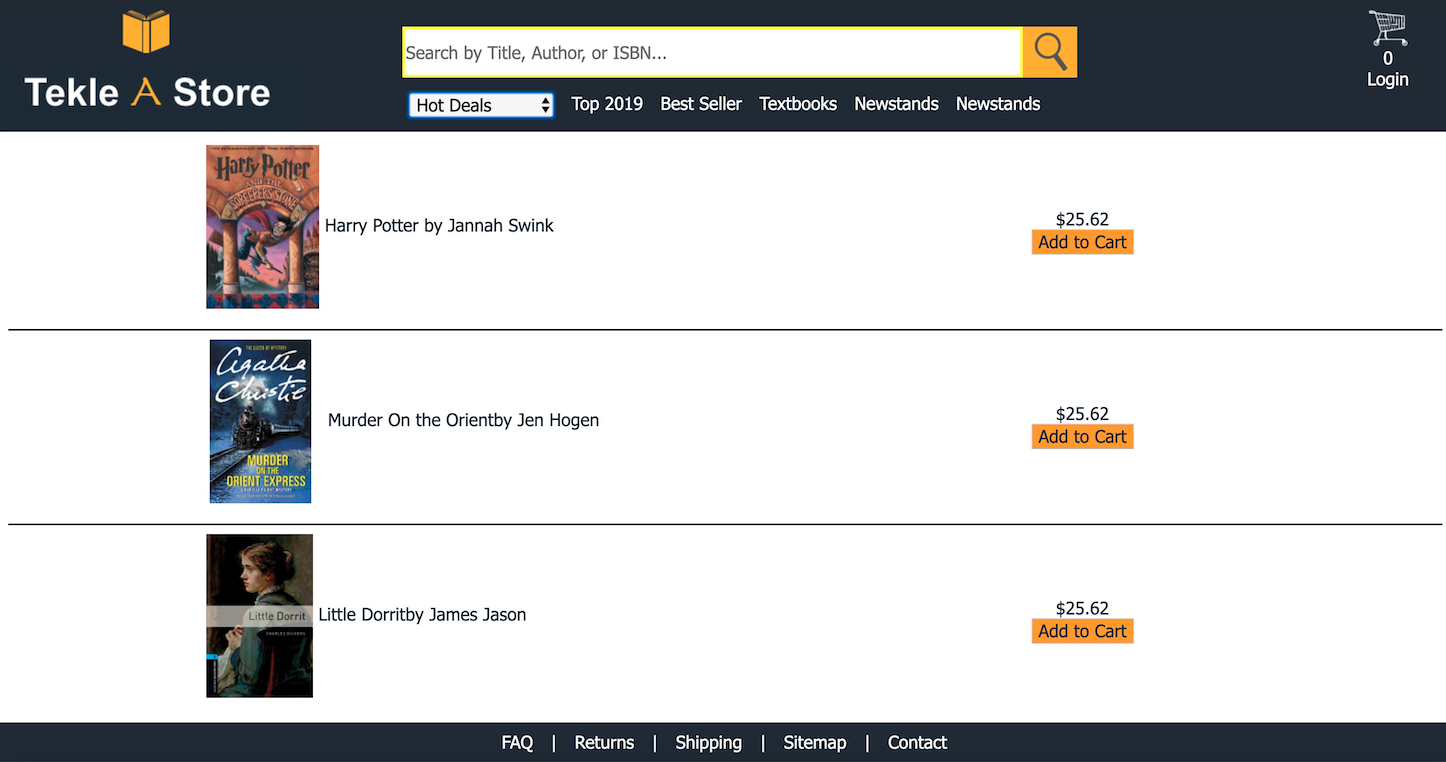Open the shopping cart icon

click(1387, 27)
